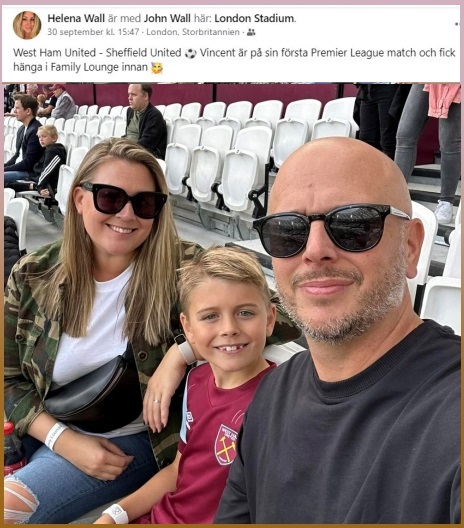Open the cropped post options dots menu

457,24
